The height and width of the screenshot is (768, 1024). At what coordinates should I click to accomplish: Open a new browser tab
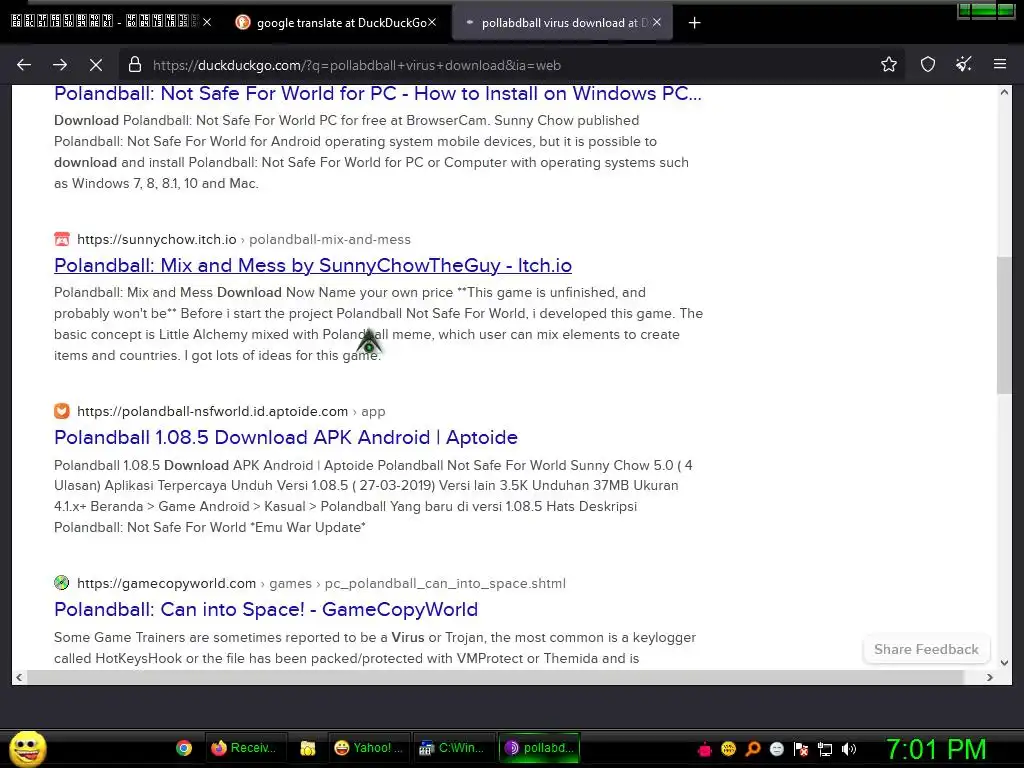point(694,23)
